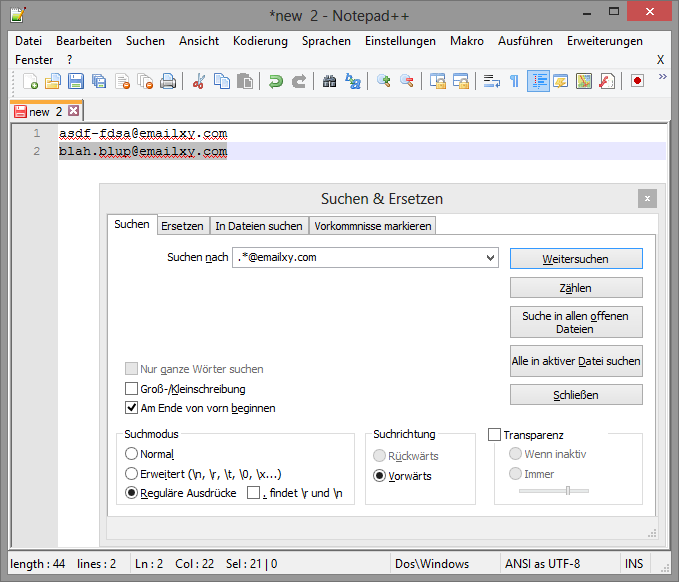The image size is (679, 582).
Task: Click the Open file folder icon
Action: [x=53, y=81]
